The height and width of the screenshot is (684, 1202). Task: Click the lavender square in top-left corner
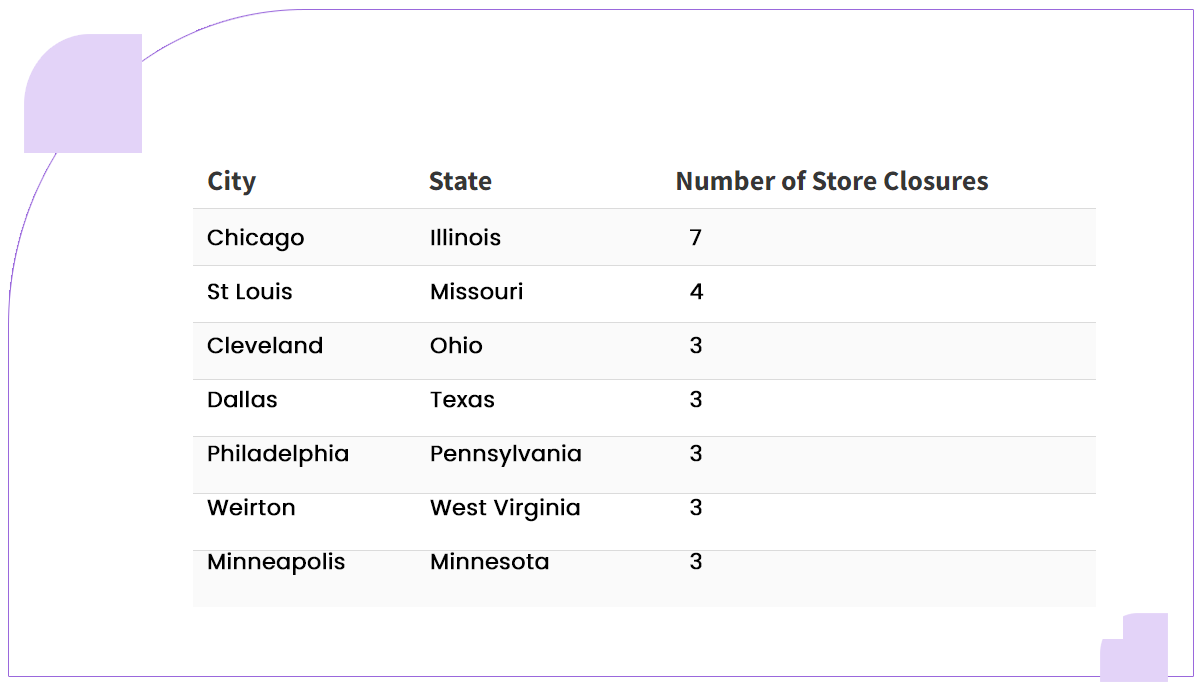[x=84, y=94]
